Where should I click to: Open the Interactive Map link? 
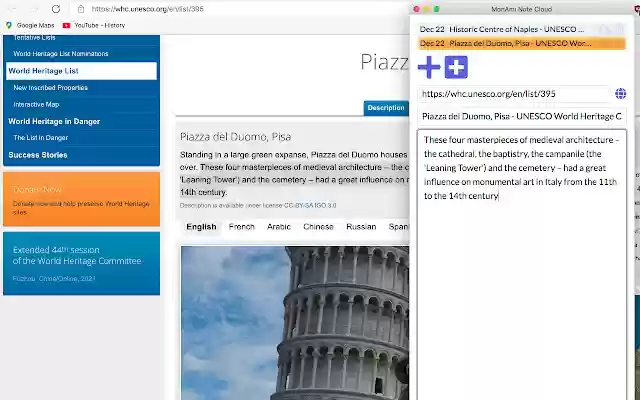click(x=36, y=104)
